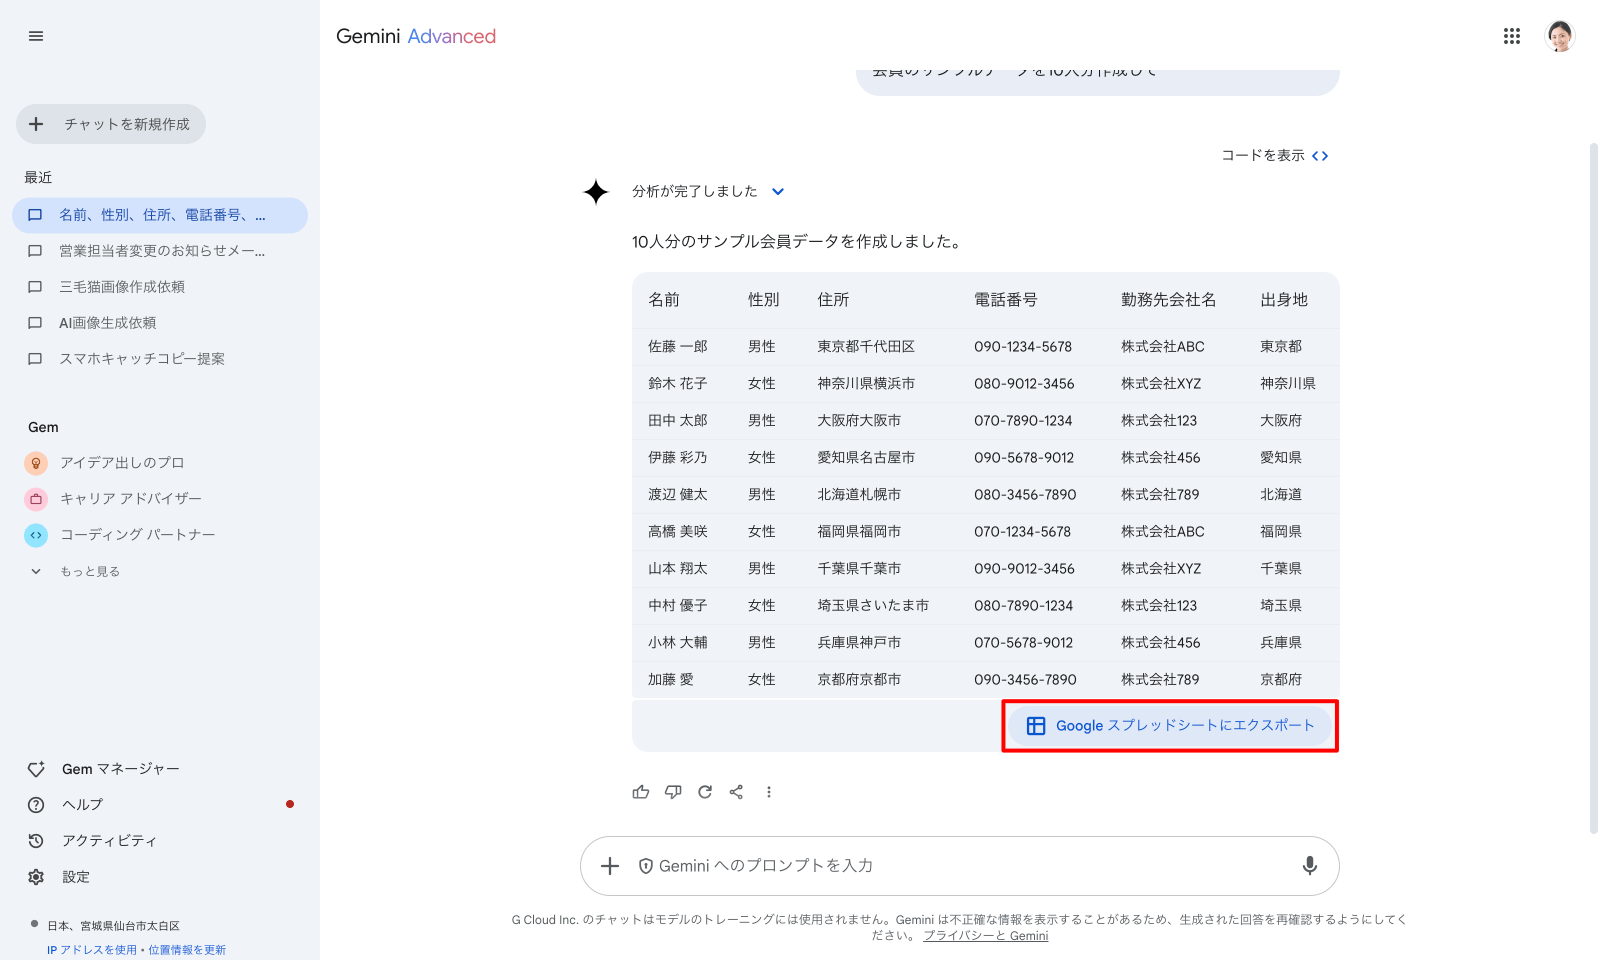Click the 名前 column header

[x=664, y=300]
